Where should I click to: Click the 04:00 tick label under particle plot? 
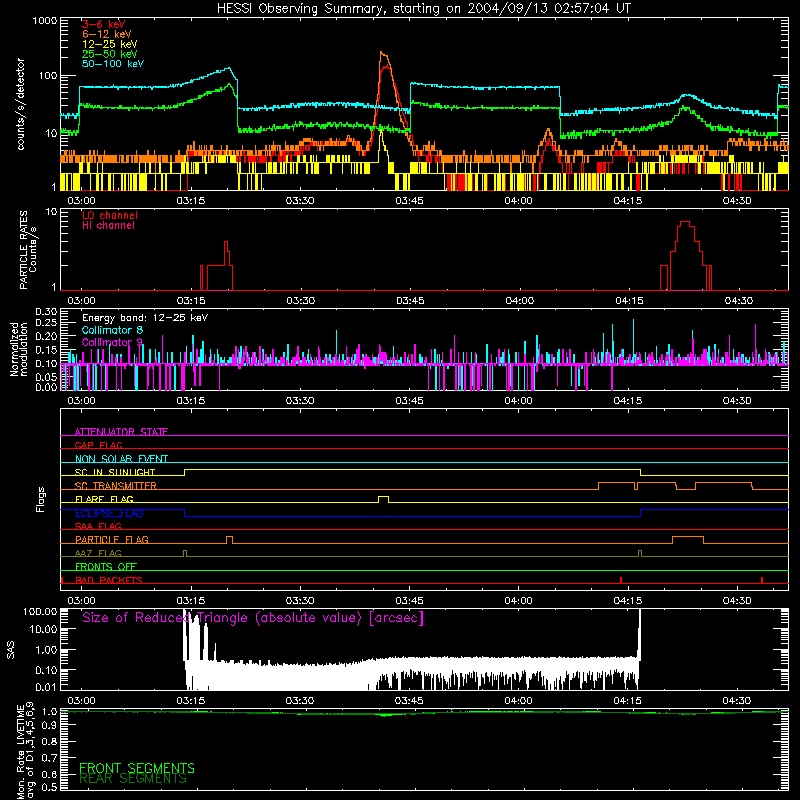(519, 301)
